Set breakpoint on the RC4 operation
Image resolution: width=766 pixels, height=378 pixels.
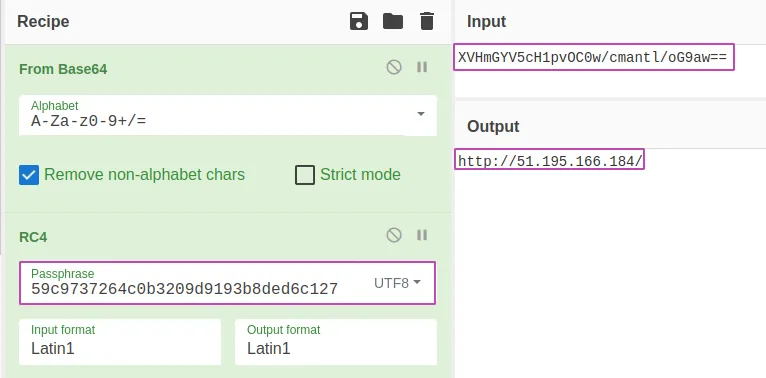pos(422,235)
